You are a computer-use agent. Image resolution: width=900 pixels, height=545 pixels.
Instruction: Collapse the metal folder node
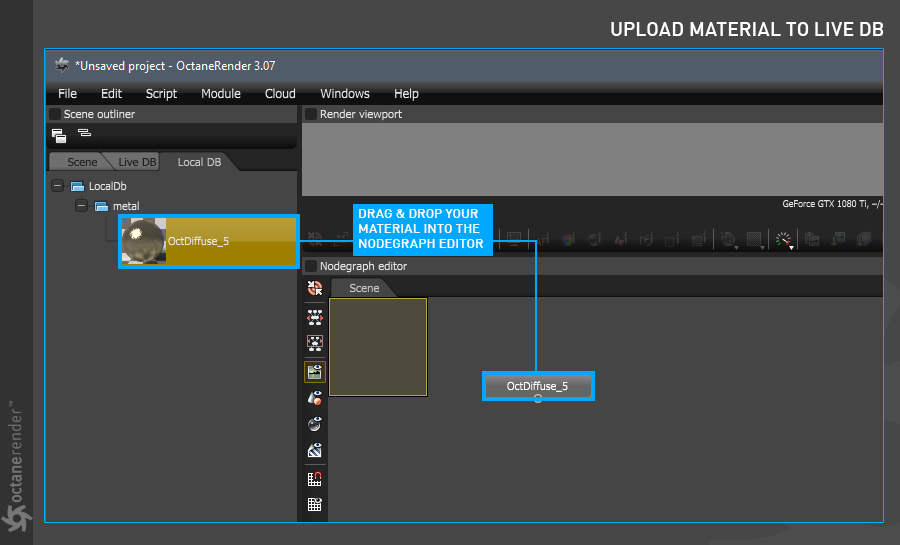pyautogui.click(x=82, y=205)
